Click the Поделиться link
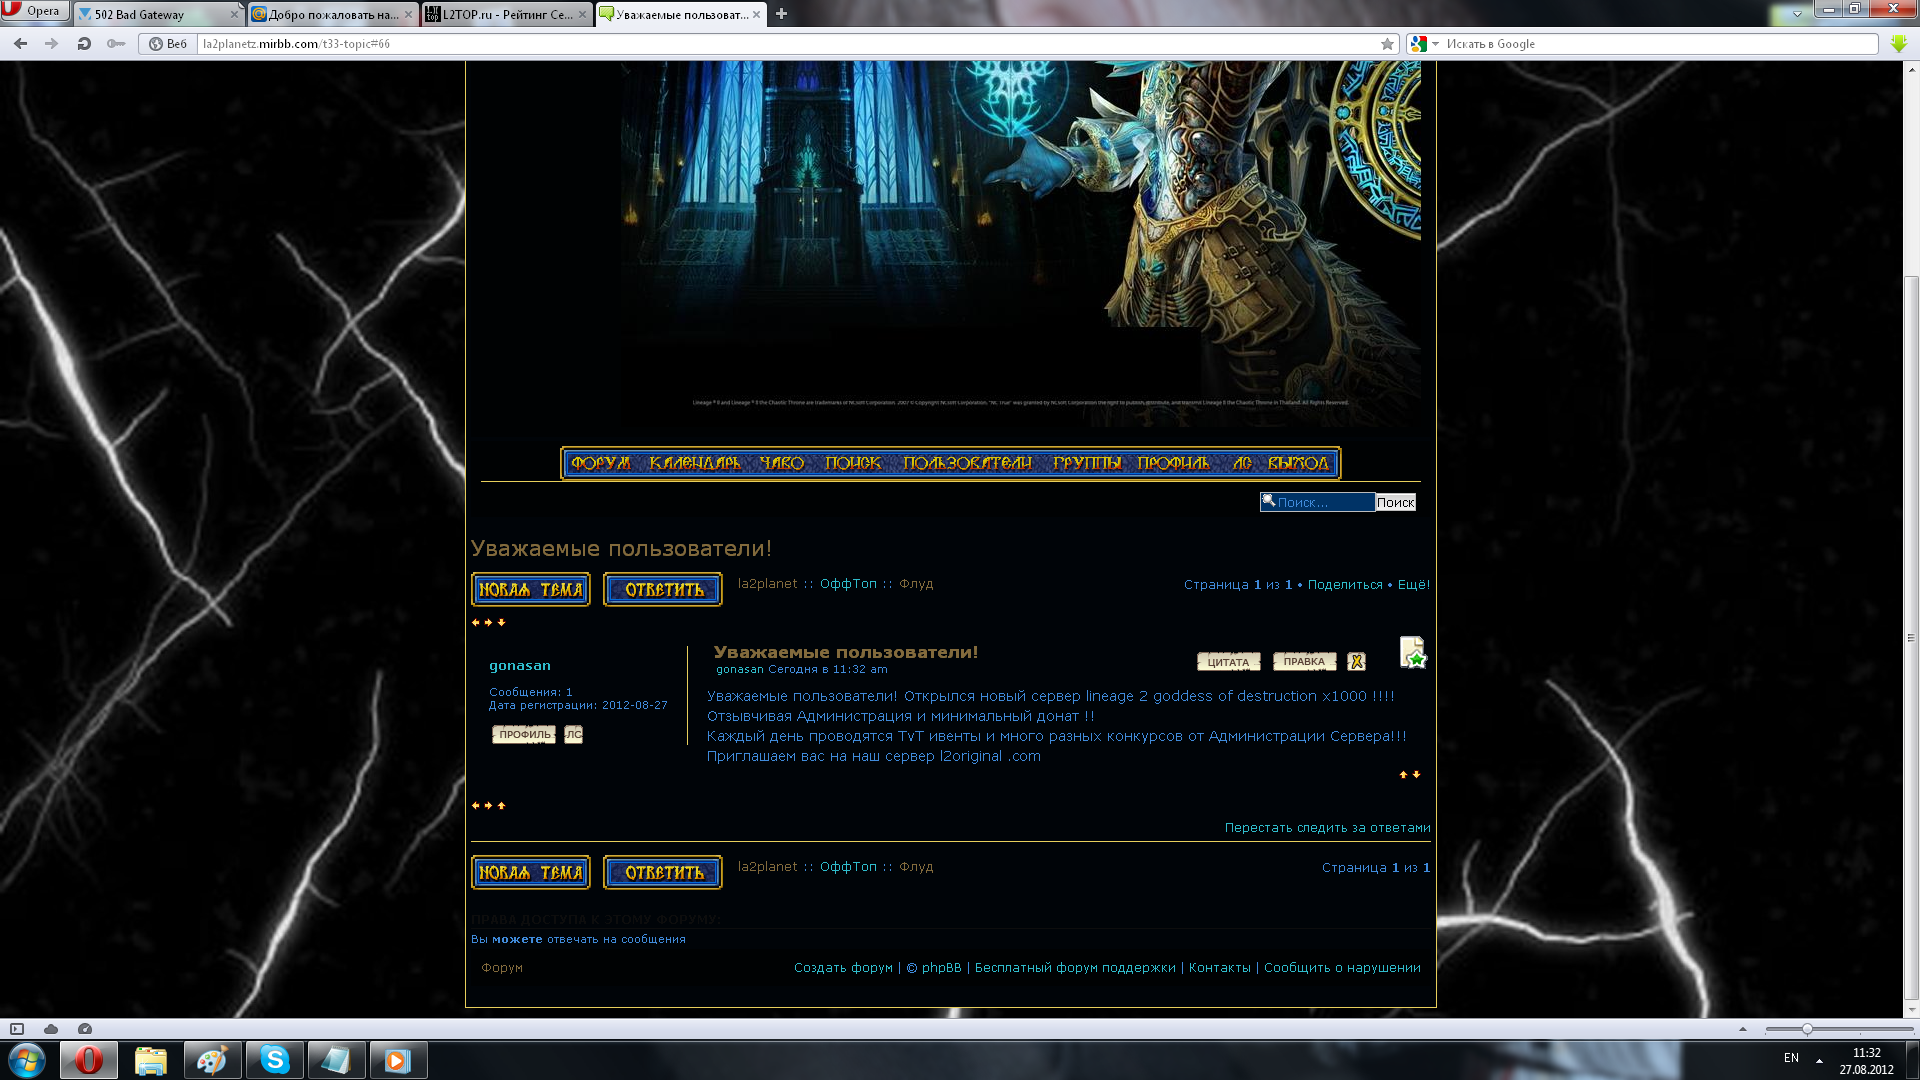 pyautogui.click(x=1345, y=584)
